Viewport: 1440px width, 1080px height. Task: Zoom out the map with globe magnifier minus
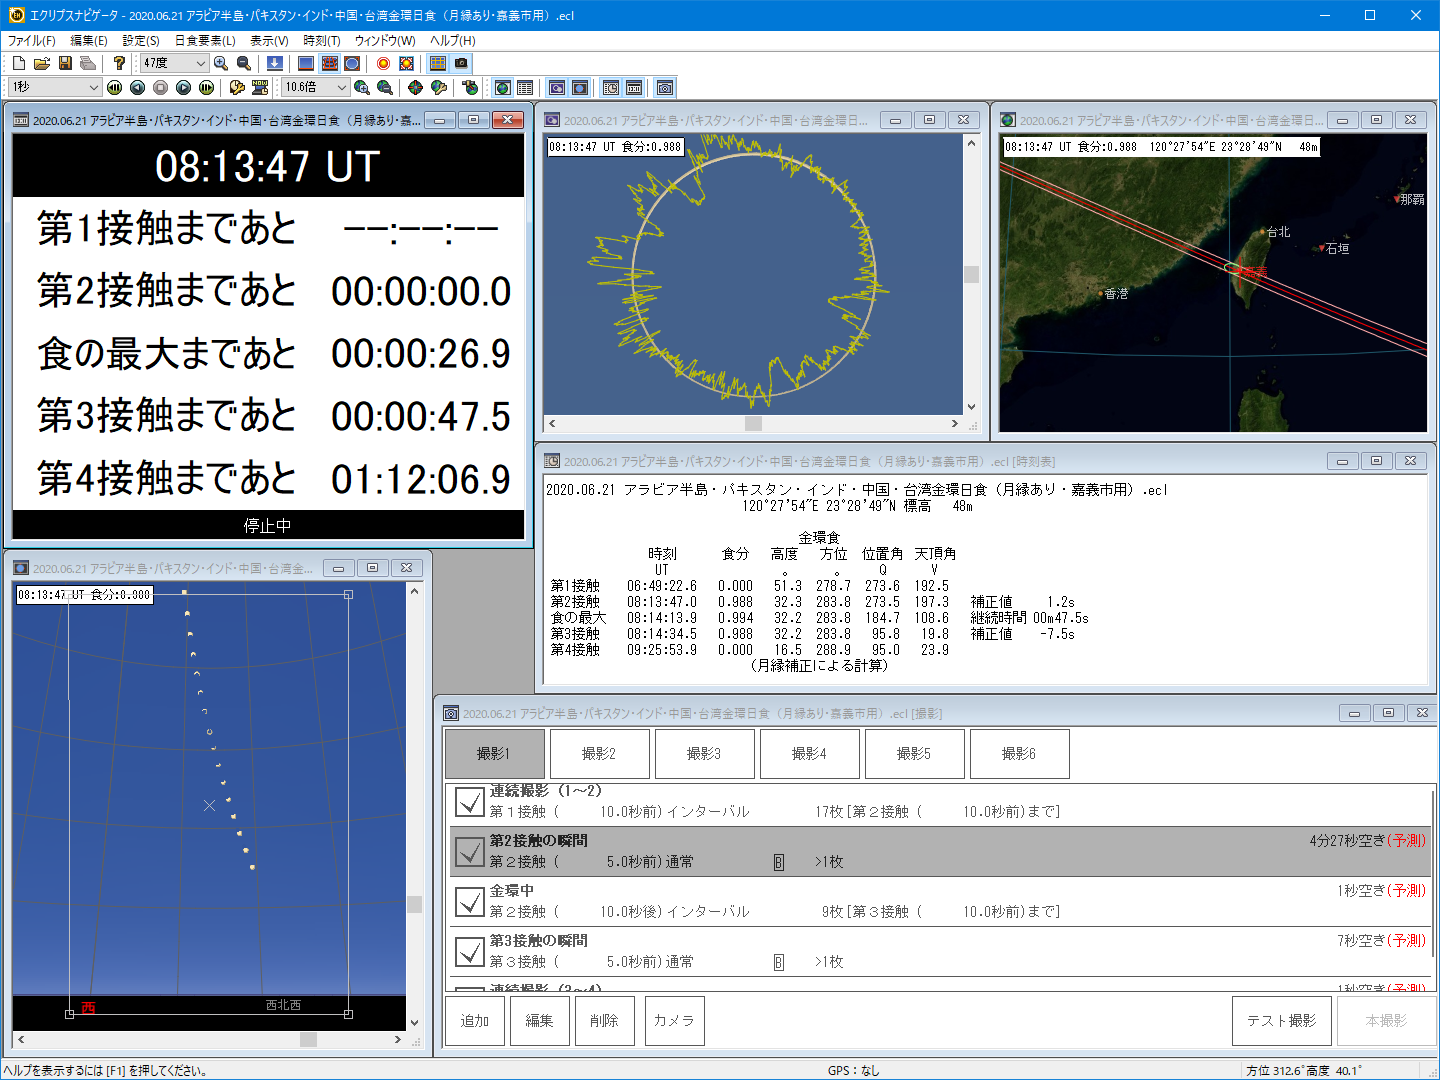point(385,88)
